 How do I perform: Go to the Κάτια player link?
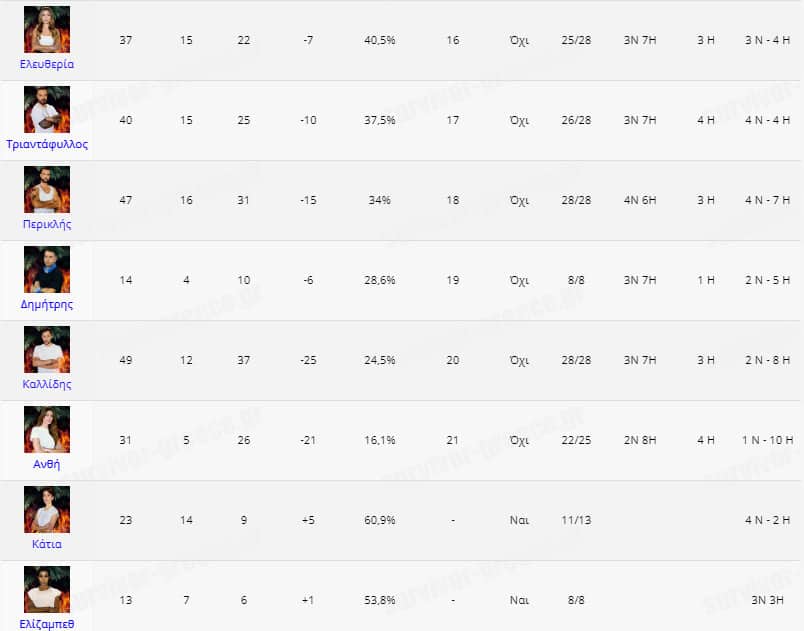[x=47, y=544]
